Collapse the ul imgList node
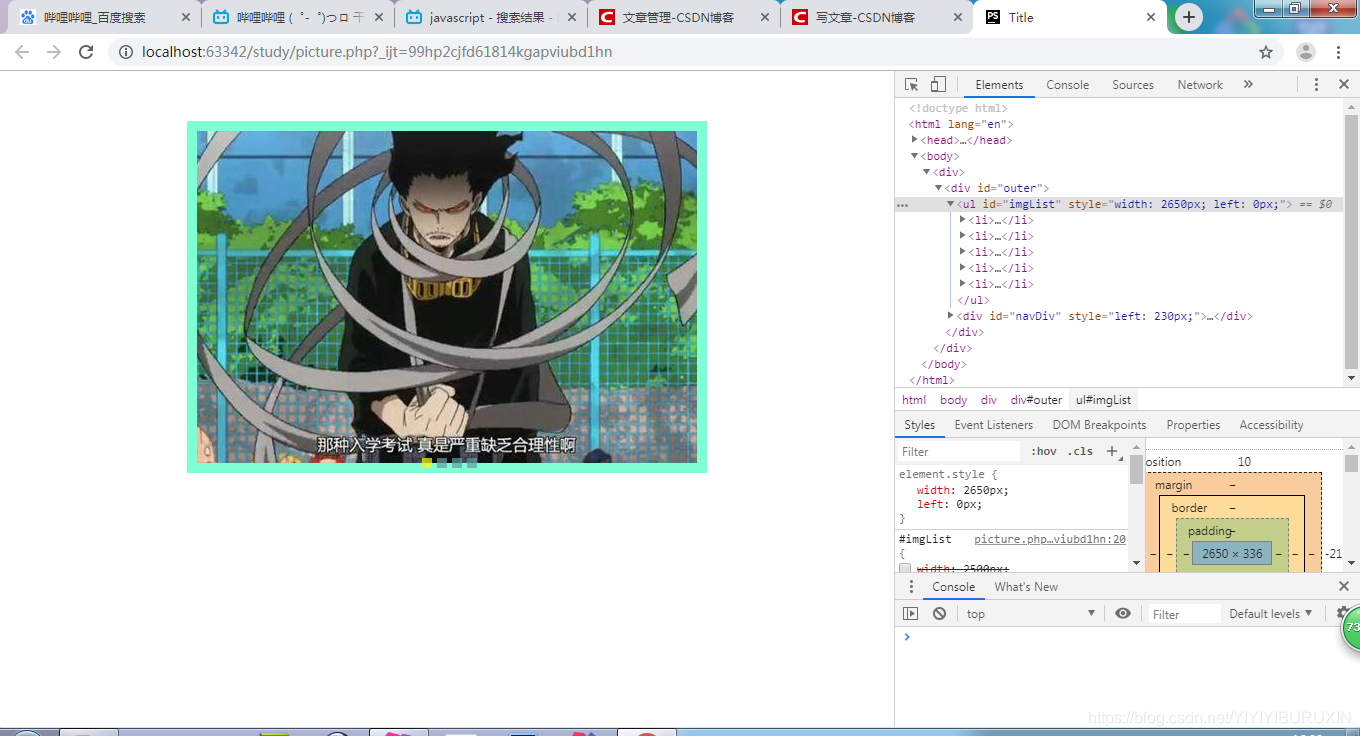 tap(951, 204)
